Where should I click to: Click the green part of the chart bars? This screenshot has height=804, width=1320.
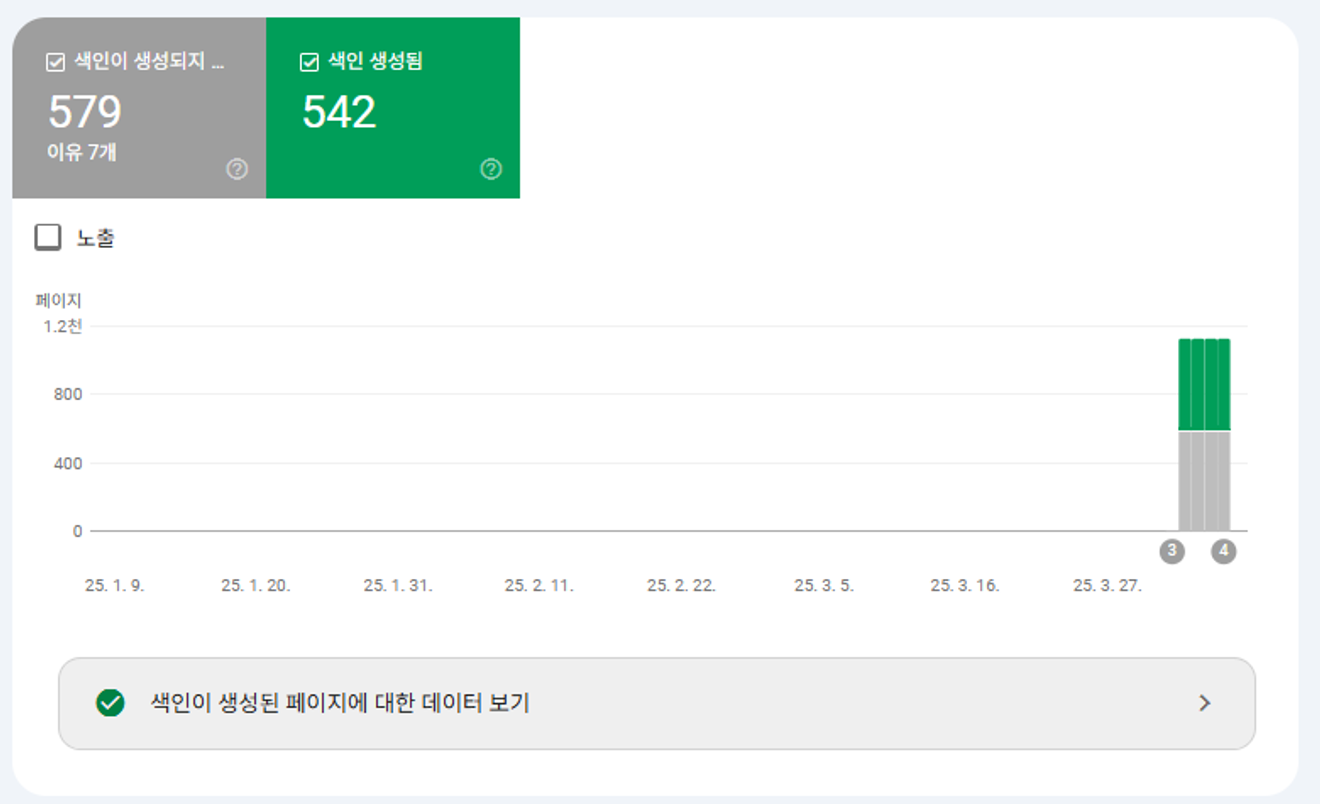[1204, 385]
